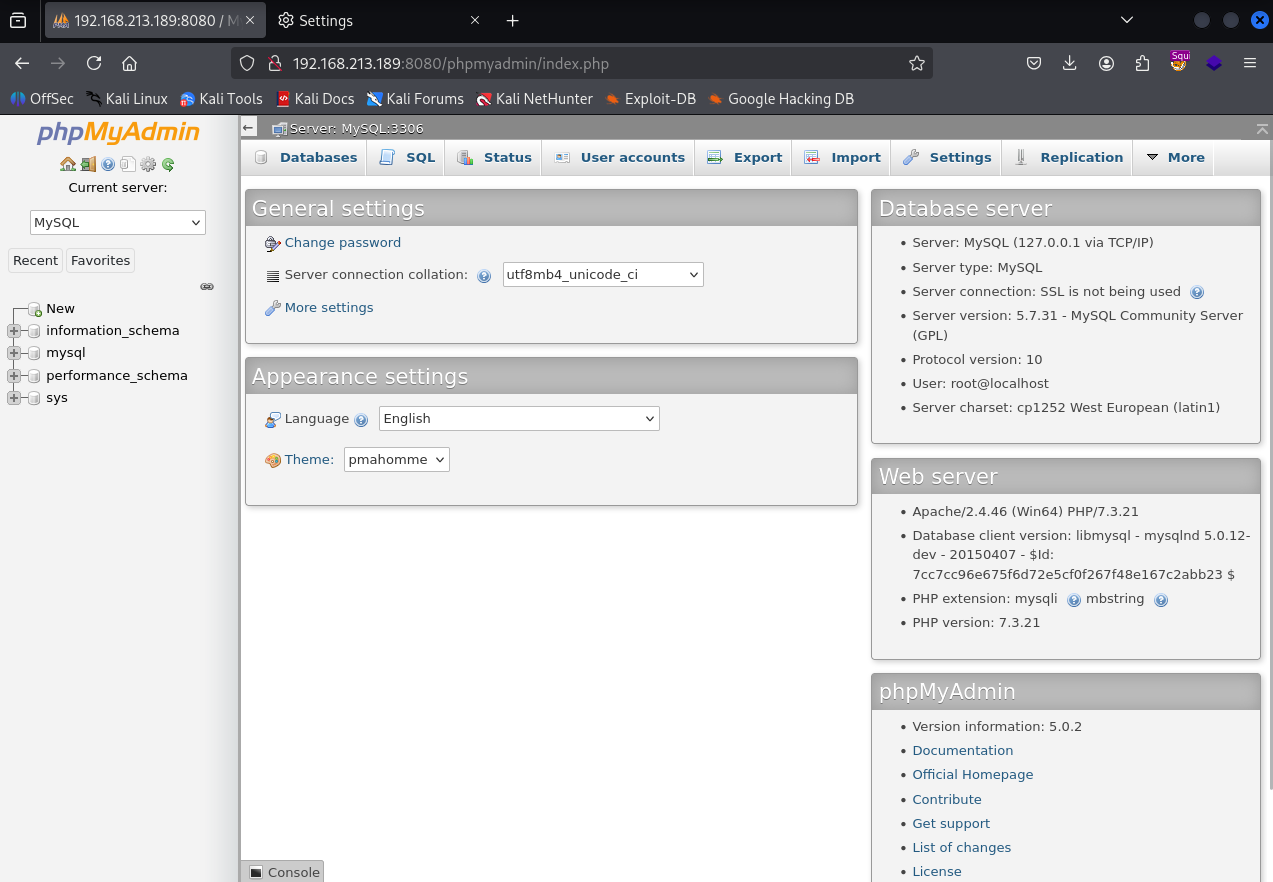Open the Theme dropdown showing pmahomme
1273x882 pixels.
click(397, 460)
